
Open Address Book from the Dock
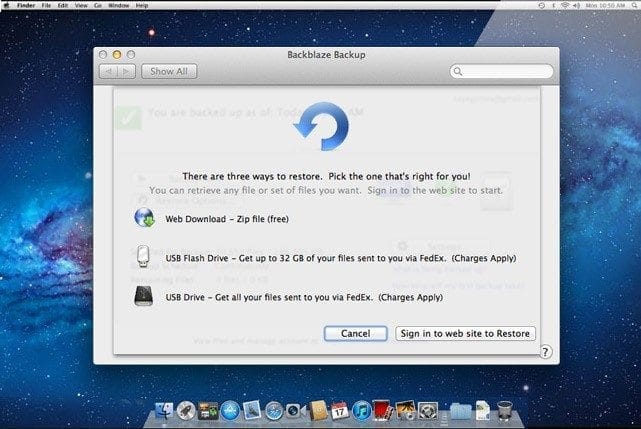[318, 410]
